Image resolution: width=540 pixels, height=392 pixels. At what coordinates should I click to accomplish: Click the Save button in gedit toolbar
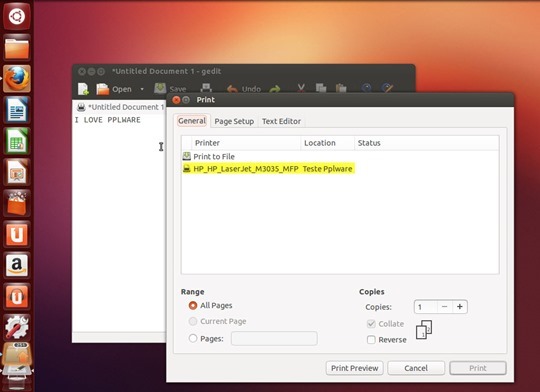click(170, 89)
